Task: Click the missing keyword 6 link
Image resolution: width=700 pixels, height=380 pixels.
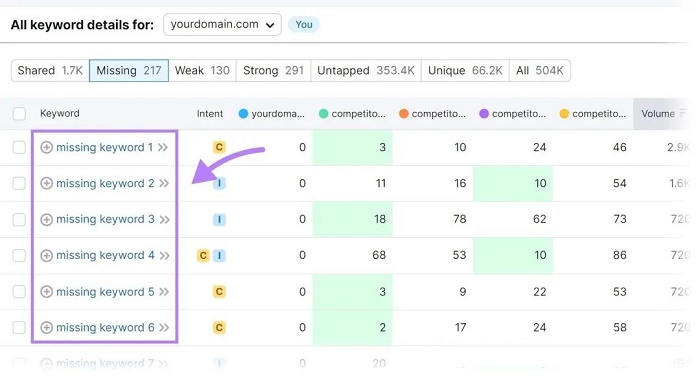Action: tap(105, 328)
